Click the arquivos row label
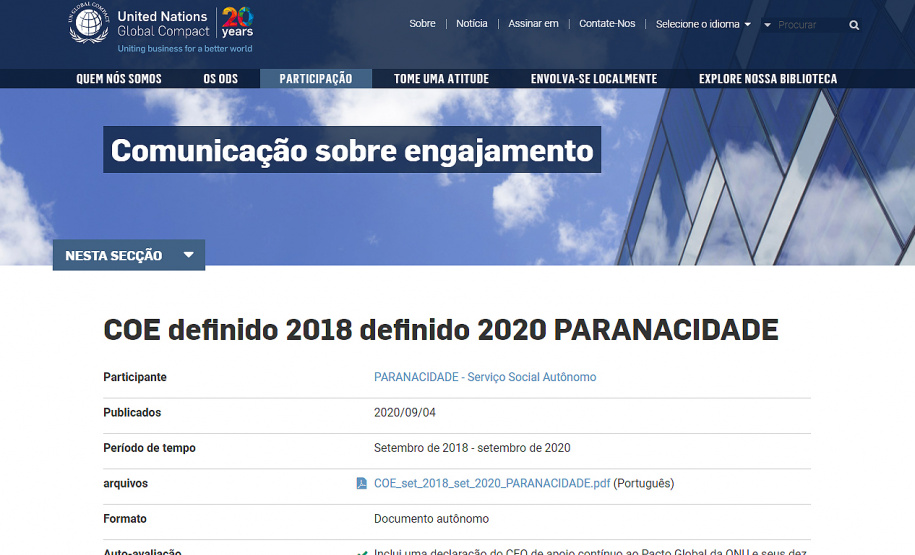Screen dimensions: 915x555 pyautogui.click(x=125, y=483)
